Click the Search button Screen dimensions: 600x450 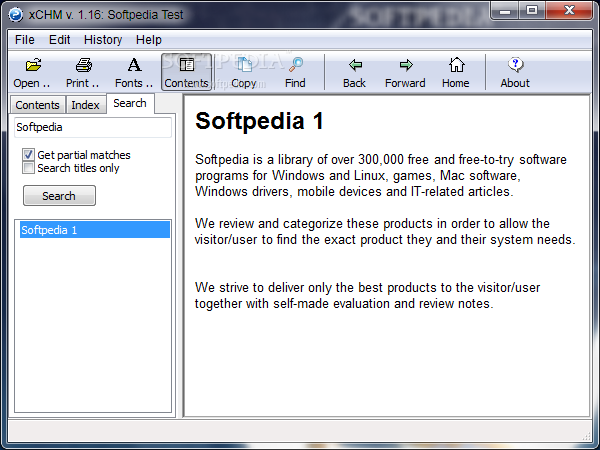click(x=59, y=196)
